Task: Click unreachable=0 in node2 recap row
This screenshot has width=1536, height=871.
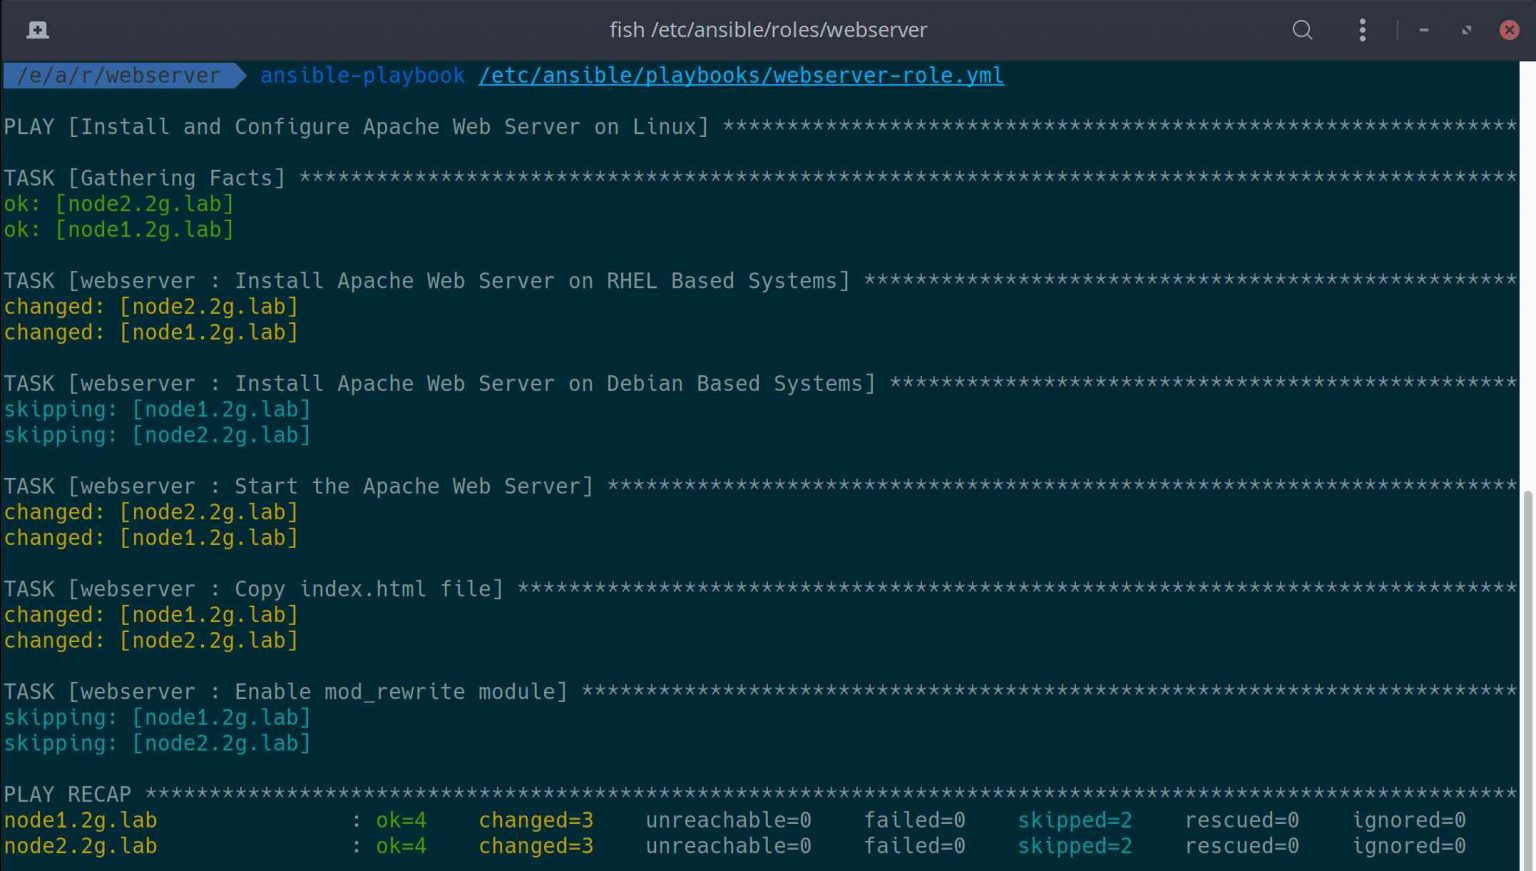Action: pyautogui.click(x=728, y=846)
